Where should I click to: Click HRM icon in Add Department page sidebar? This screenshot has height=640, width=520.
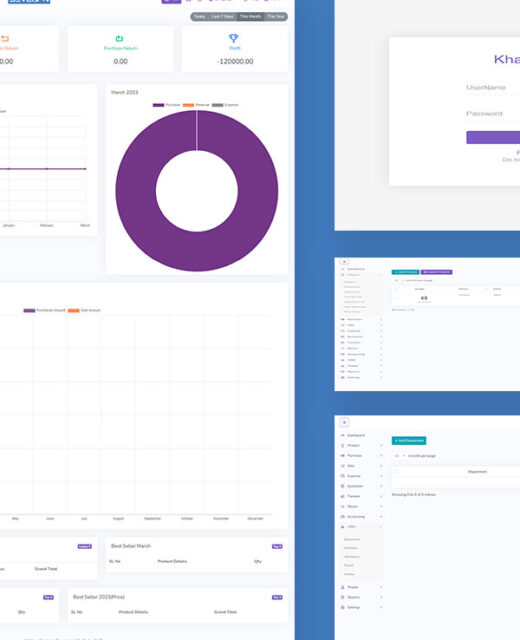point(343,527)
